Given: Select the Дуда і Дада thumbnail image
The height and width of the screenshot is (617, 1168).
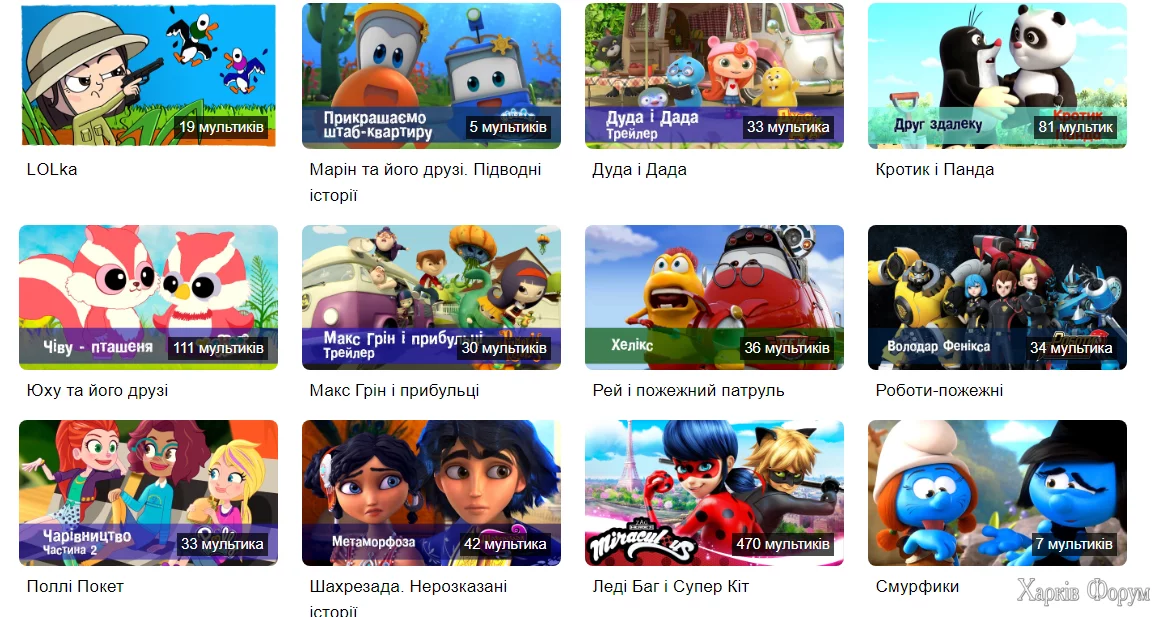Looking at the screenshot, I should click(x=714, y=75).
